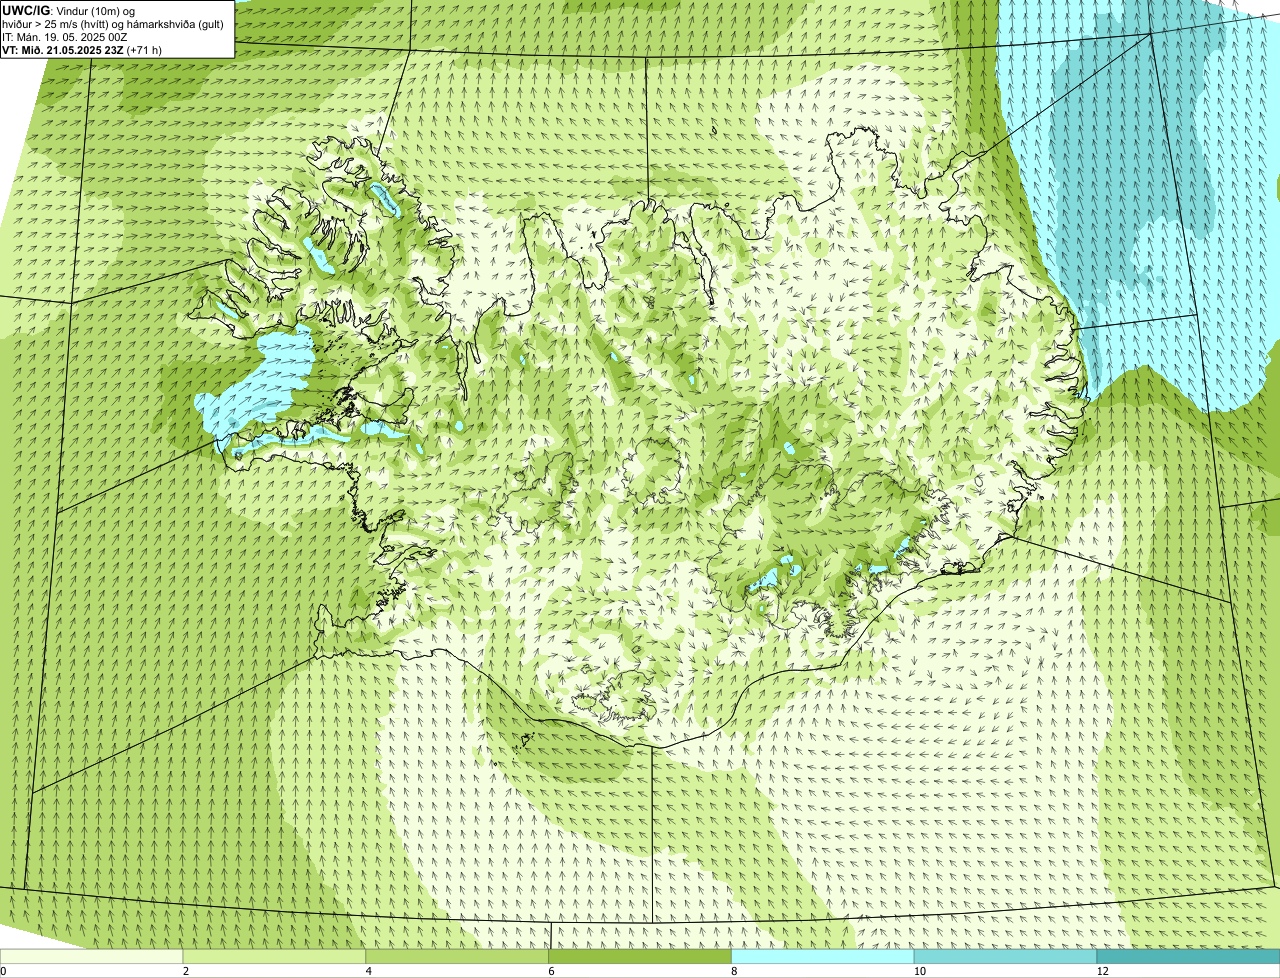Image resolution: width=1280 pixels, height=978 pixels.
Task: Click the turquoise 10–12 m/s legend segment
Action: (x=1006, y=956)
